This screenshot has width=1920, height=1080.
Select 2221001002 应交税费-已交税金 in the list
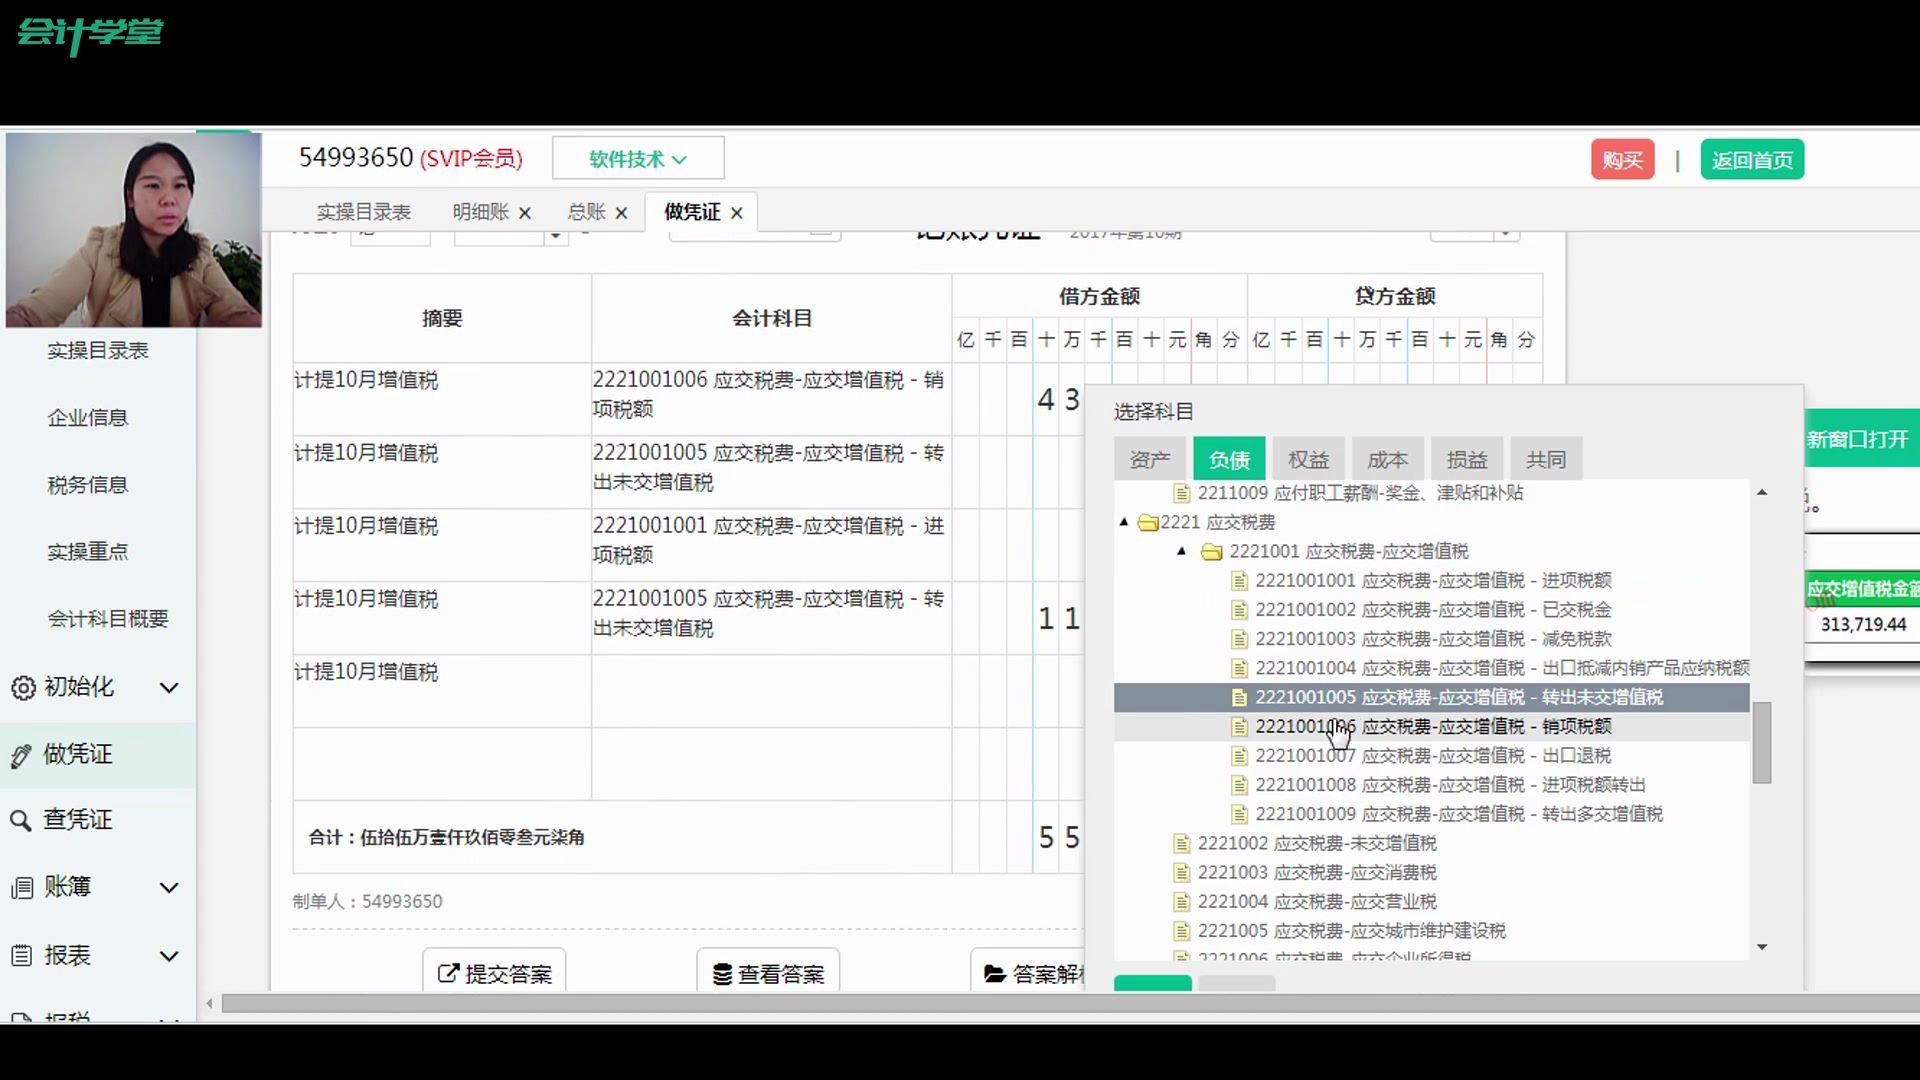click(x=1400, y=609)
